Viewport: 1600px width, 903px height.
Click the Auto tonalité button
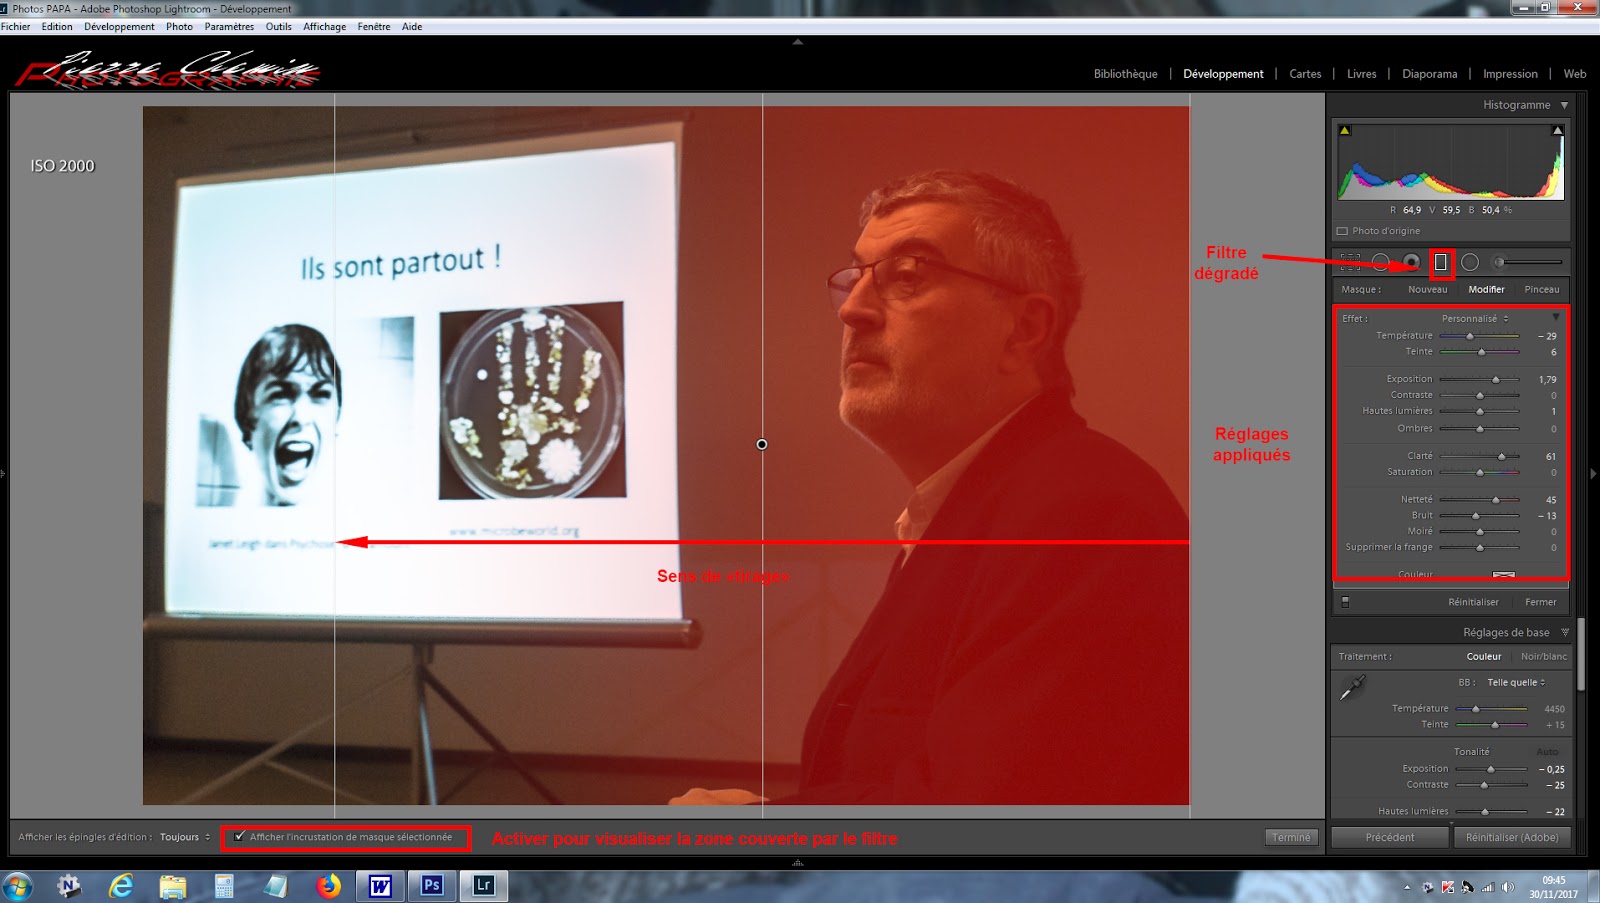tap(1547, 752)
